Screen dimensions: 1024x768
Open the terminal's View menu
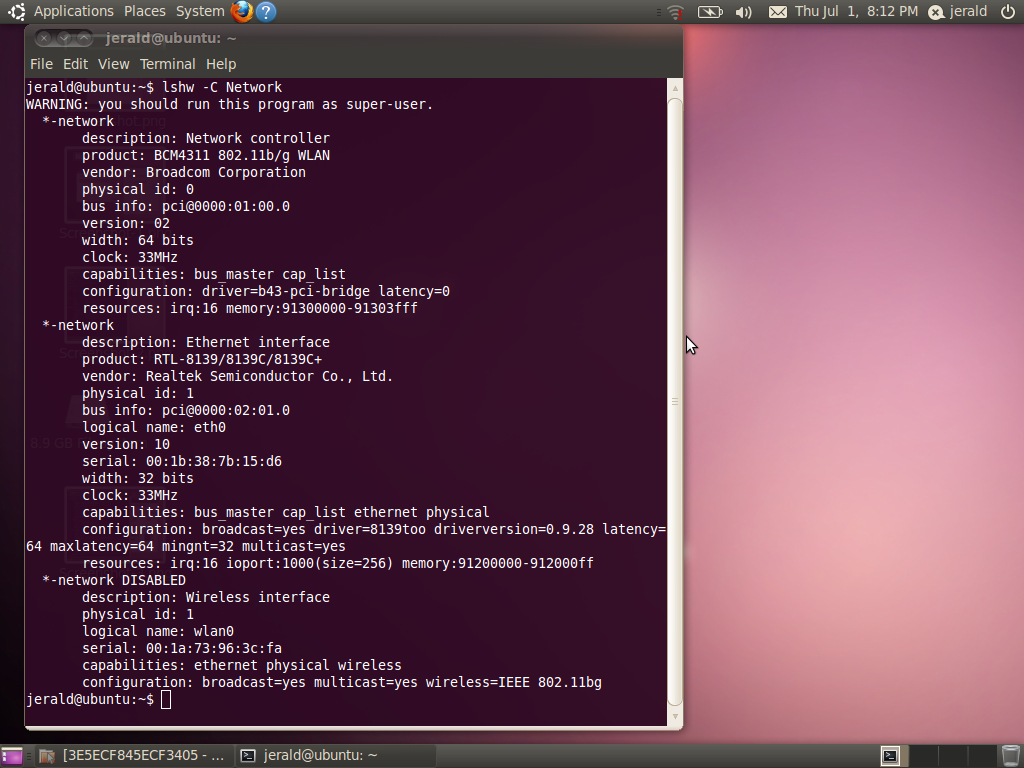pyautogui.click(x=113, y=64)
